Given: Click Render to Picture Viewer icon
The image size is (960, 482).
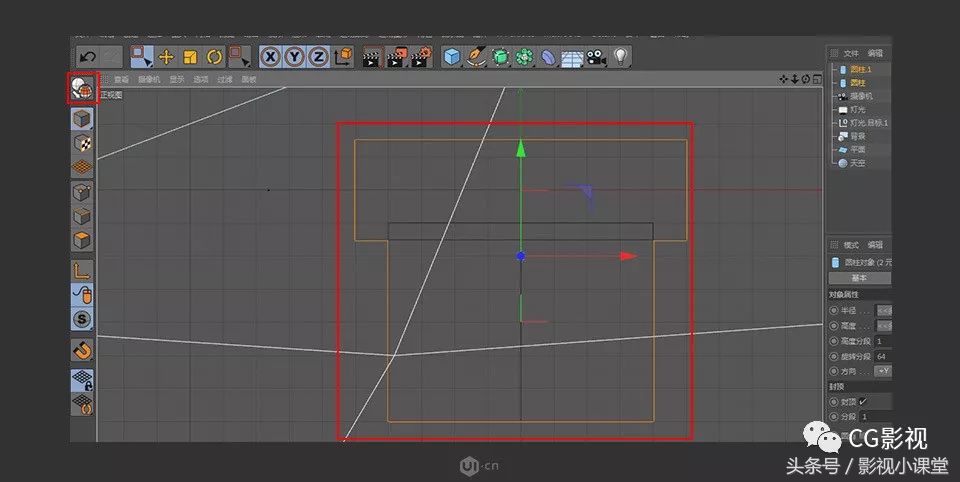Looking at the screenshot, I should pyautogui.click(x=397, y=57).
